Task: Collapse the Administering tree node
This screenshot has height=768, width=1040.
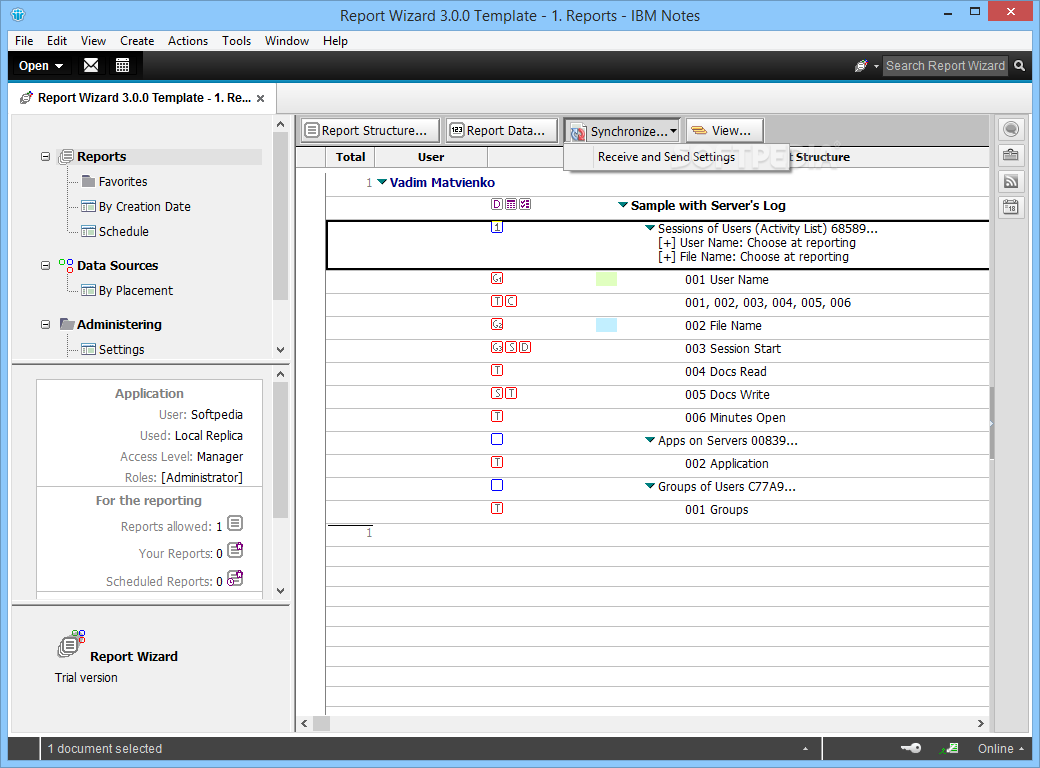Action: click(45, 324)
